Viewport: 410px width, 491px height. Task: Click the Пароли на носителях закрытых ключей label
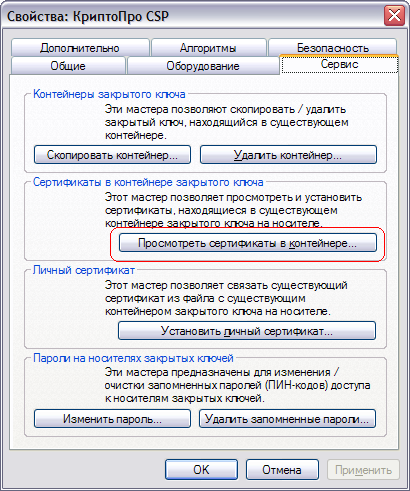[133, 358]
